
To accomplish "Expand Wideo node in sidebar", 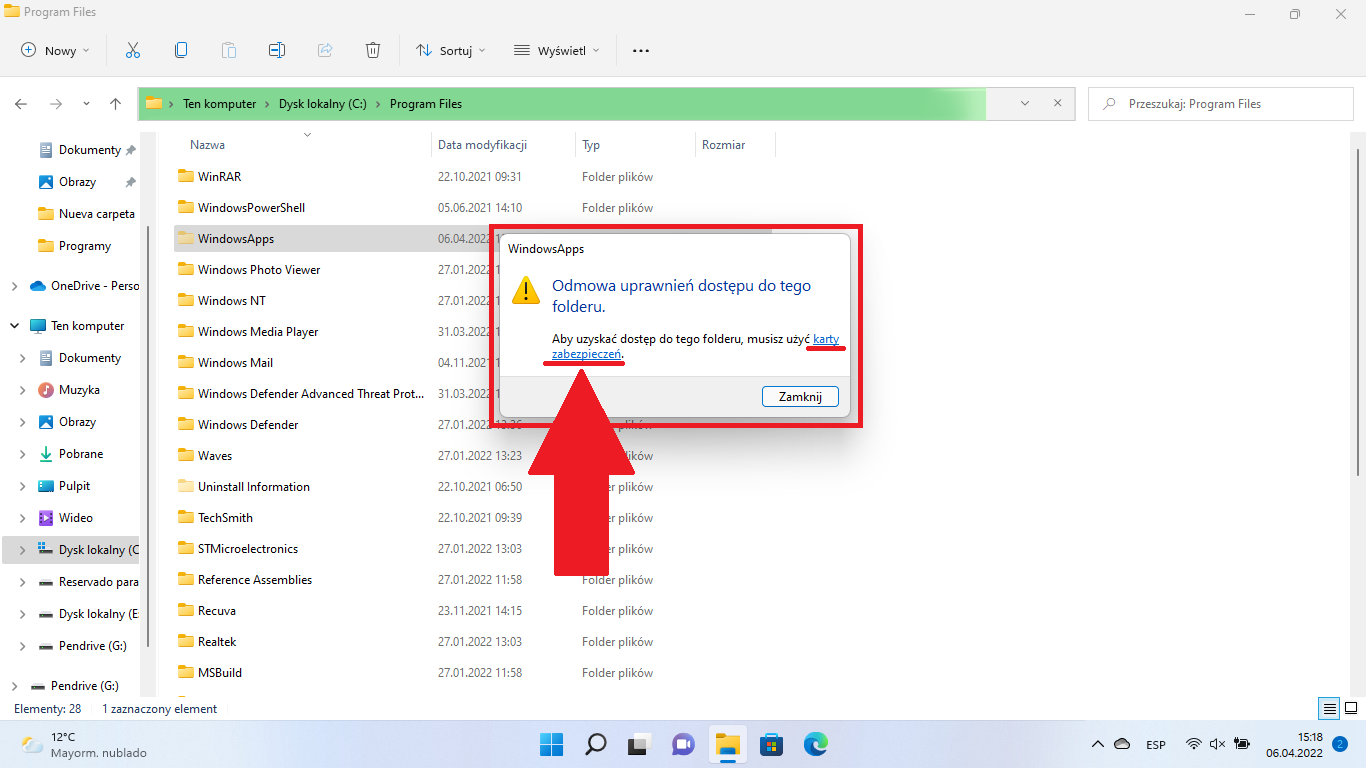I will point(22,518).
